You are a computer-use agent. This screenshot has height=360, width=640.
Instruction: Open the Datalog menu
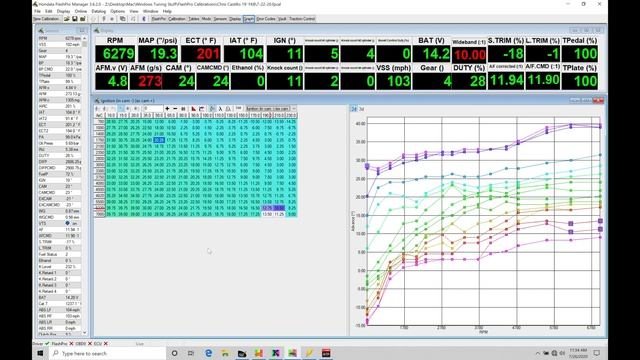point(98,11)
